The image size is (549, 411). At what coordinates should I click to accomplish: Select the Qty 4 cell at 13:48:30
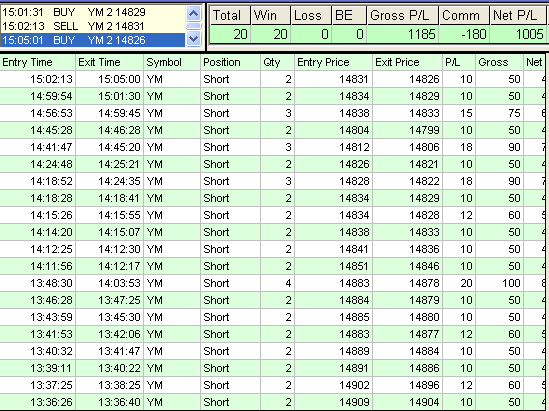(x=277, y=283)
